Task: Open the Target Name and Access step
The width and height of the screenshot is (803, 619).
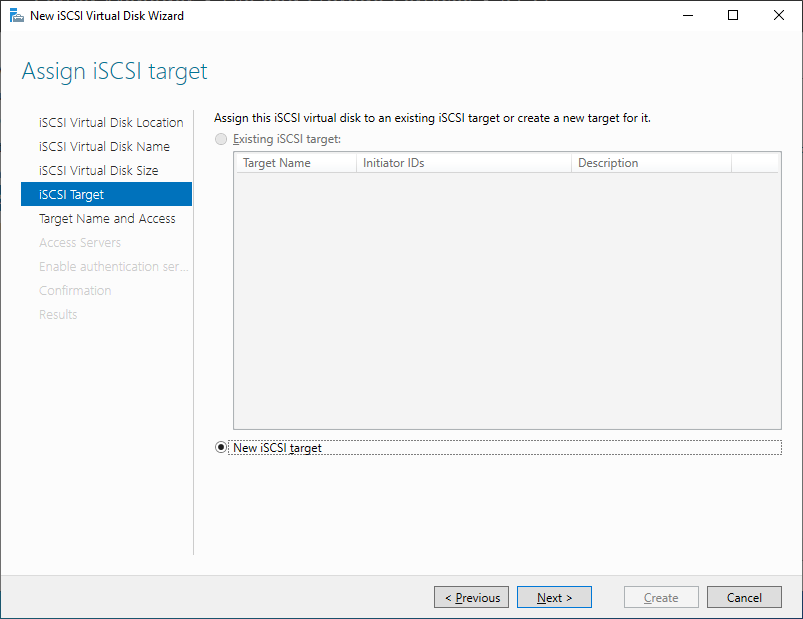Action: pyautogui.click(x=107, y=219)
